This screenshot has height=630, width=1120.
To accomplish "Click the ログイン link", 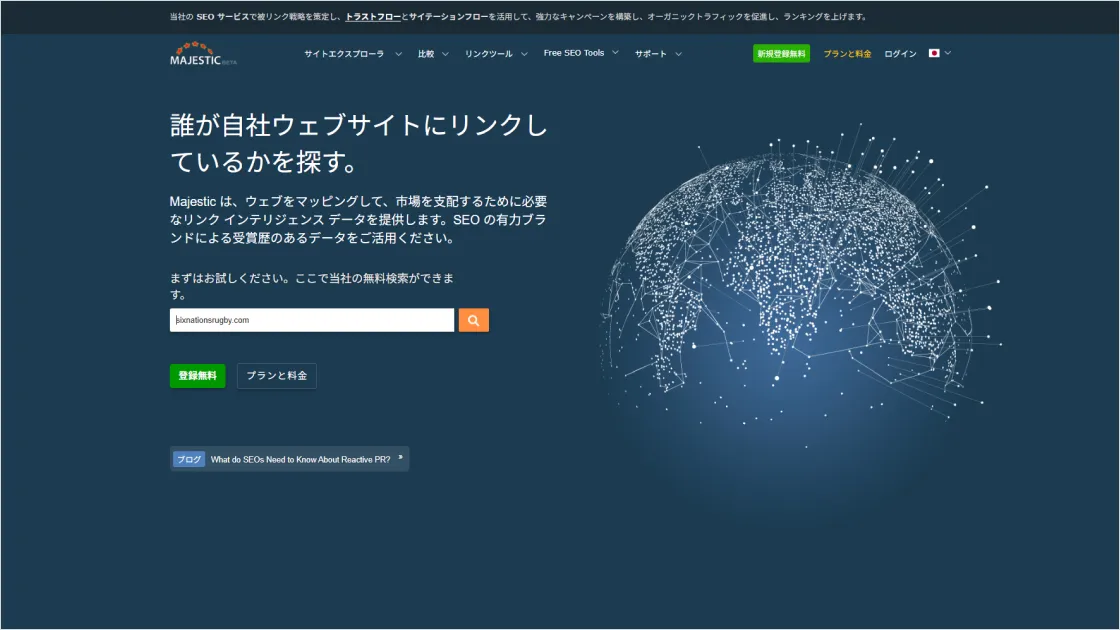I will point(900,54).
